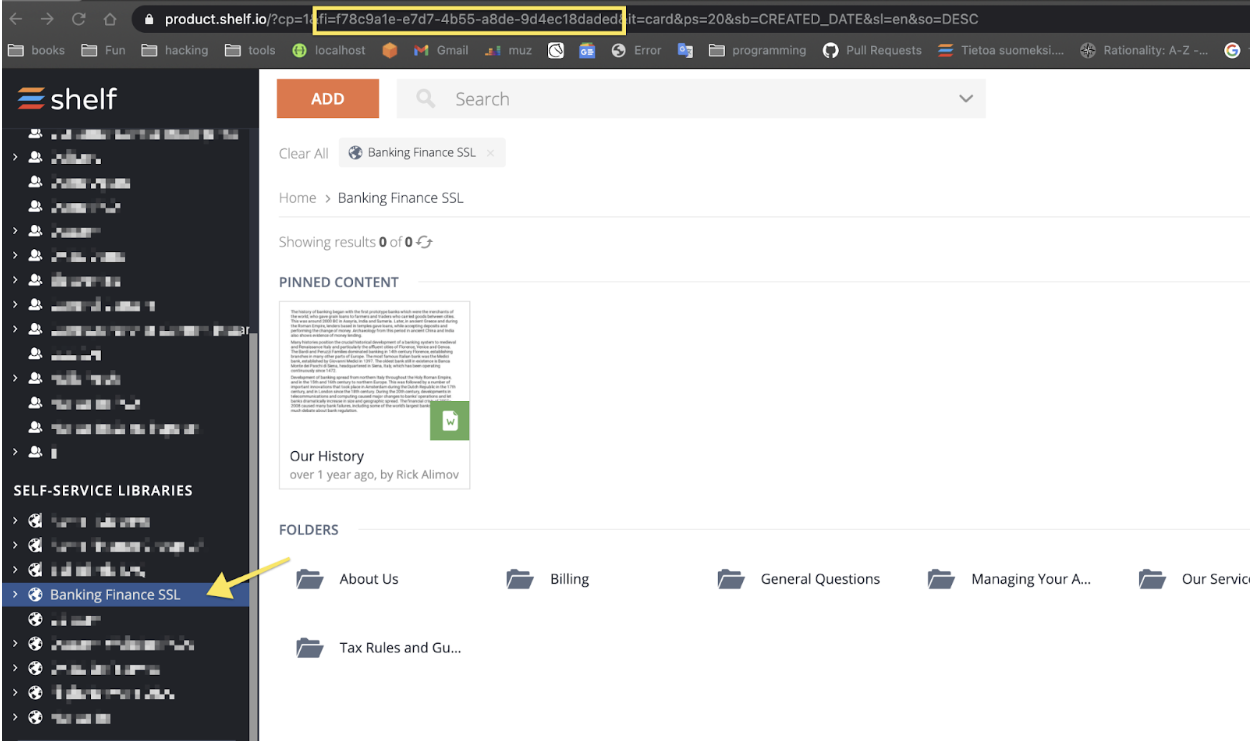
Task: Open the Rationality: A-Z bookmark
Action: coord(1144,50)
